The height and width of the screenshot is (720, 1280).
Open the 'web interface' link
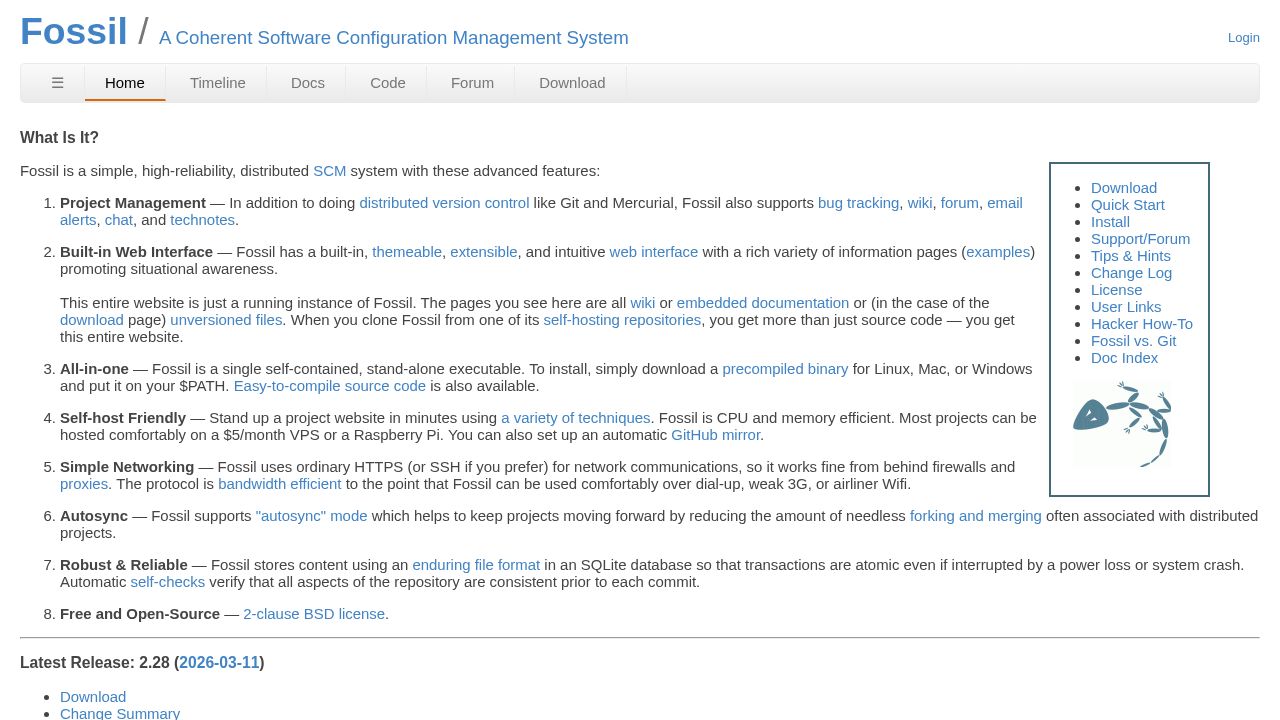coord(654,252)
